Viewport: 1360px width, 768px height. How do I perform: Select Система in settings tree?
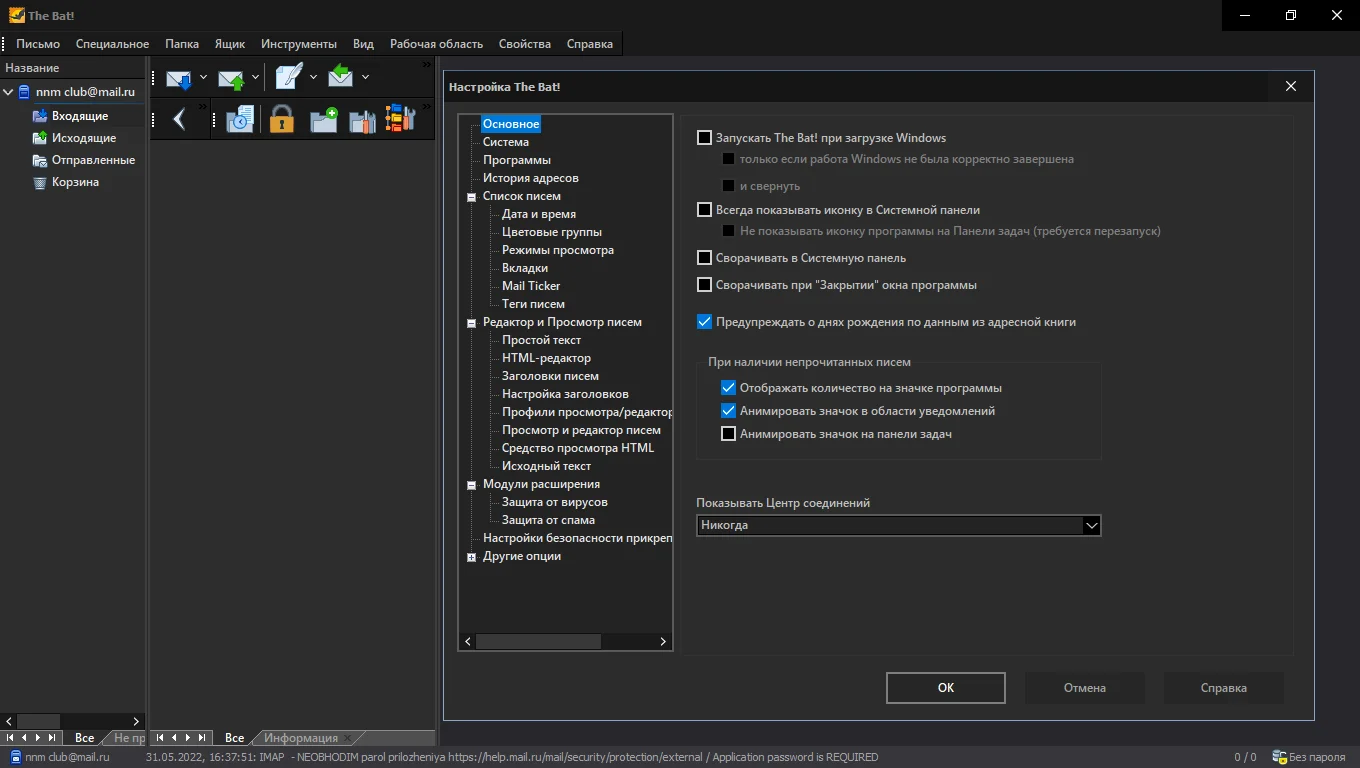point(506,142)
